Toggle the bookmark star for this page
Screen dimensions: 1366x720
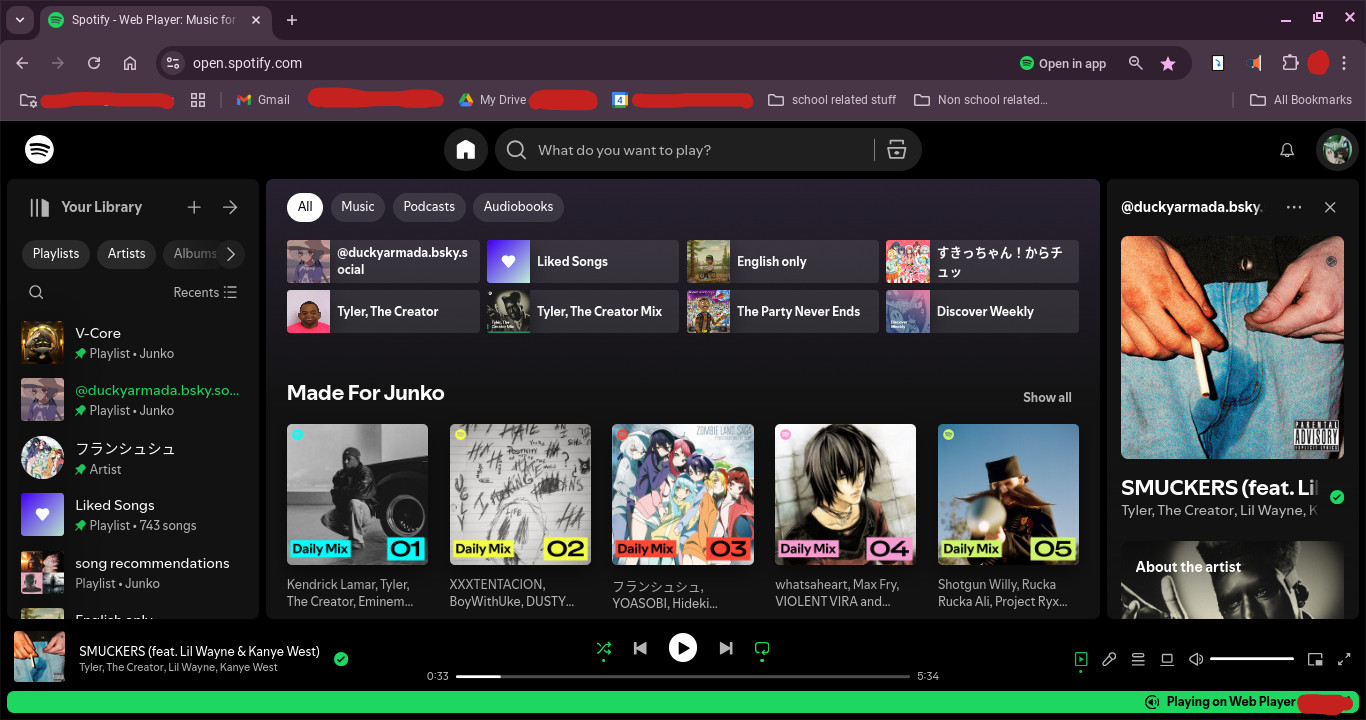1168,63
